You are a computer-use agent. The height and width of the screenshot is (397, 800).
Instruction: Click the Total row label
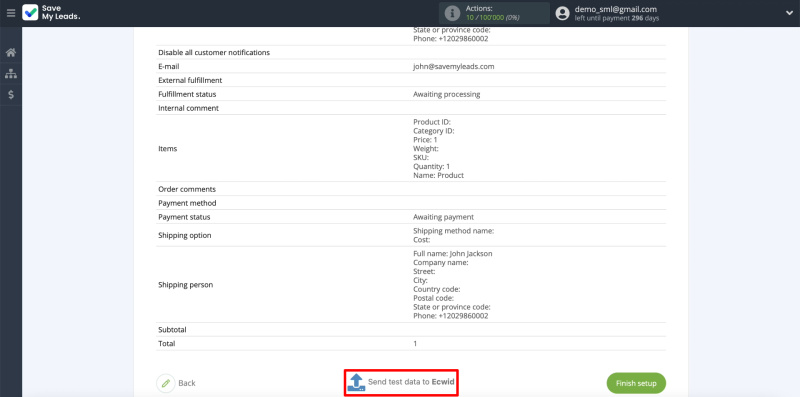(x=167, y=343)
